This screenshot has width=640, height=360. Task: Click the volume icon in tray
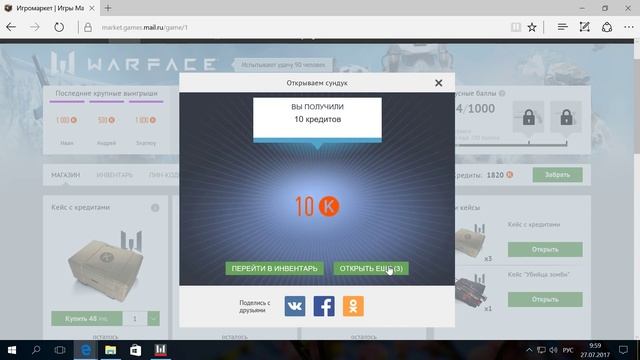[x=553, y=350]
